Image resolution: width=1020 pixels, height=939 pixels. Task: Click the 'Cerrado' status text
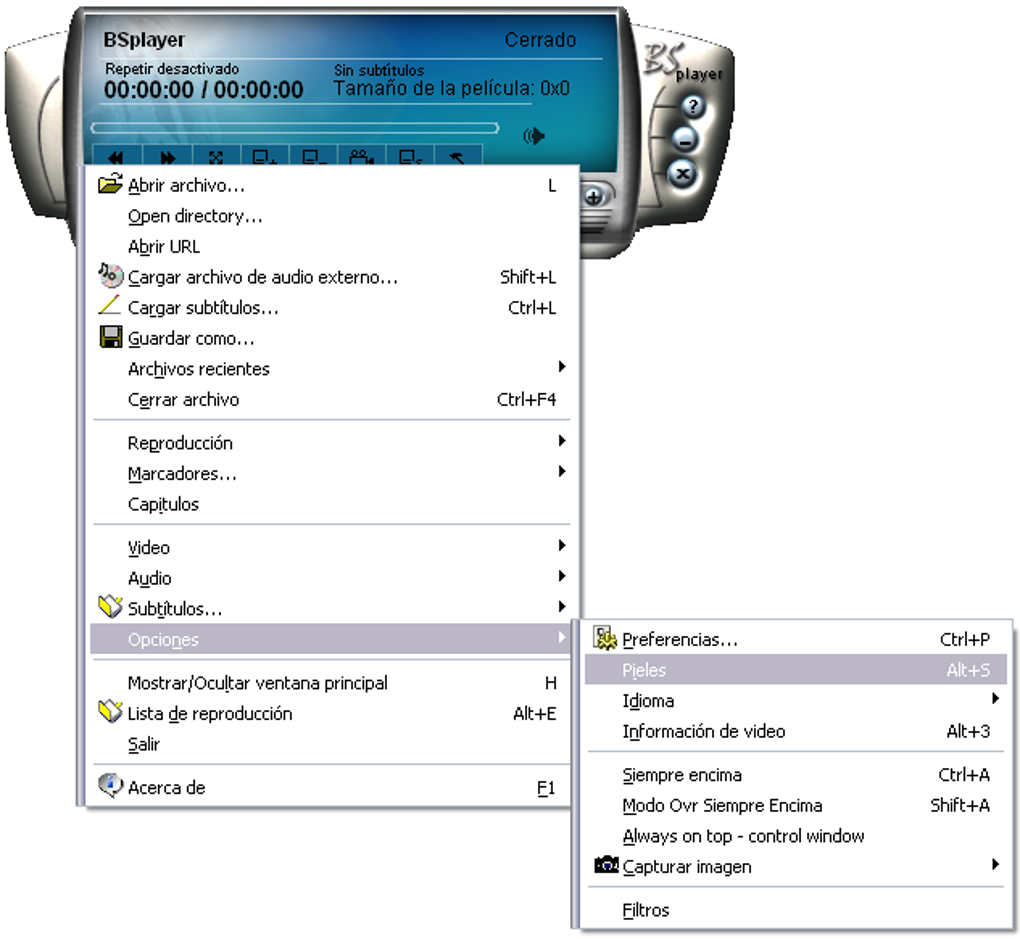point(541,40)
